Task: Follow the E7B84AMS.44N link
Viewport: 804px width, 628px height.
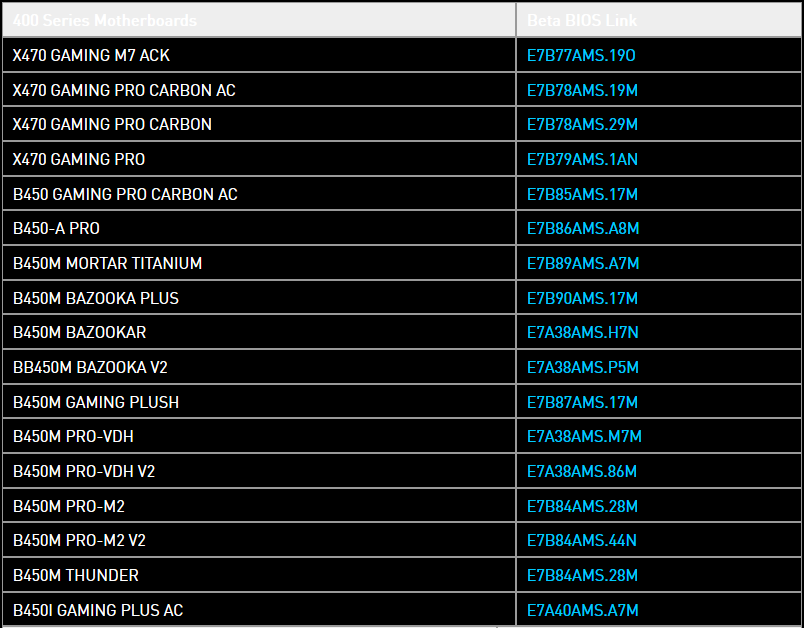Action: coord(581,541)
